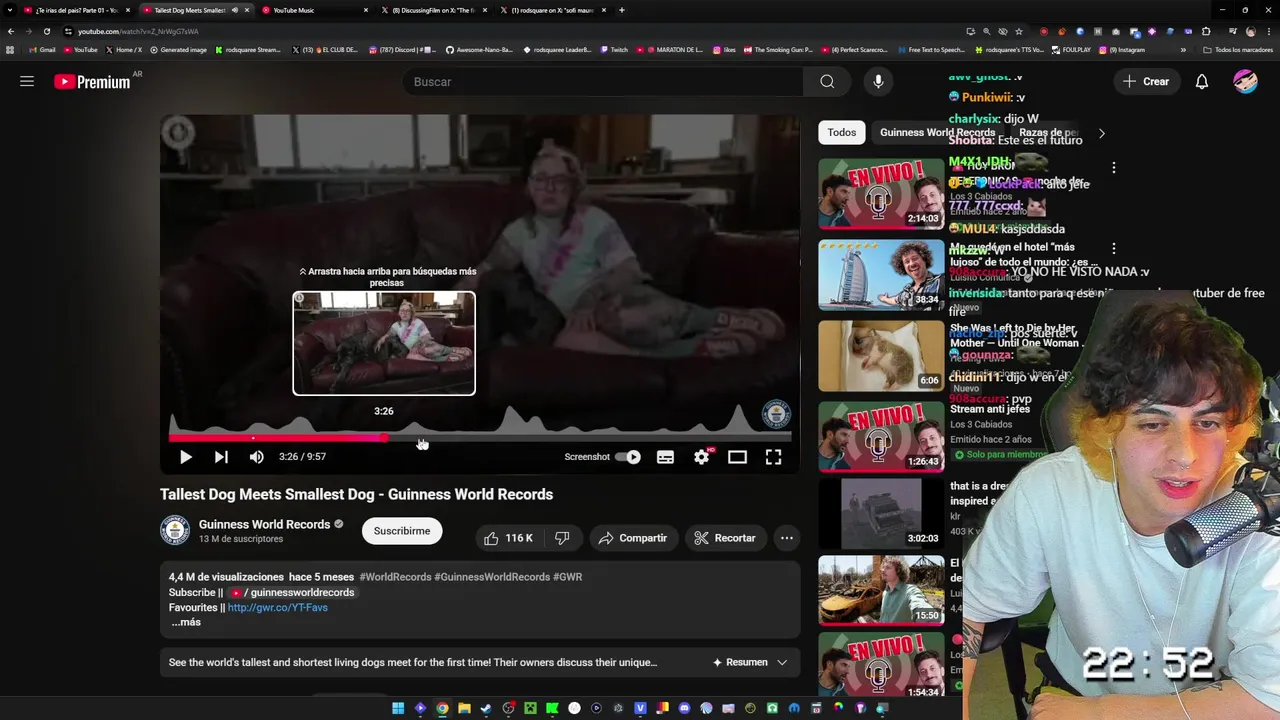Go back in browser history

point(11,31)
